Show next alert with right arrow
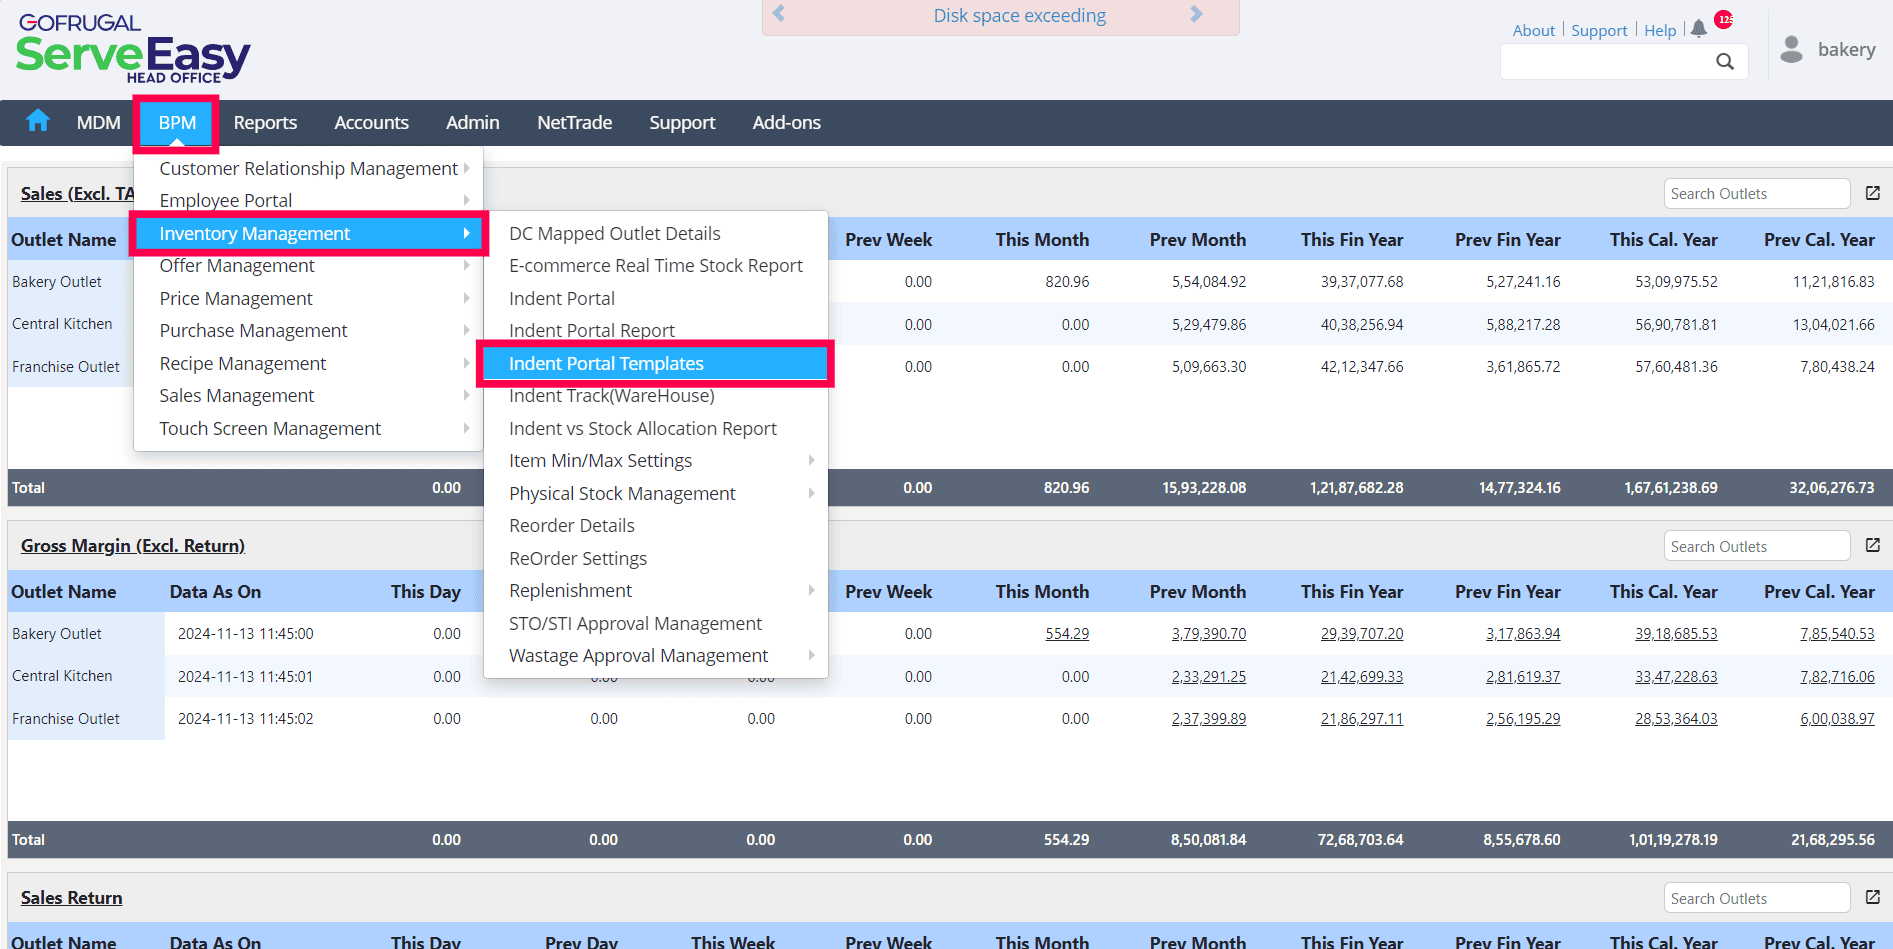Viewport: 1893px width, 949px height. pyautogui.click(x=1196, y=14)
